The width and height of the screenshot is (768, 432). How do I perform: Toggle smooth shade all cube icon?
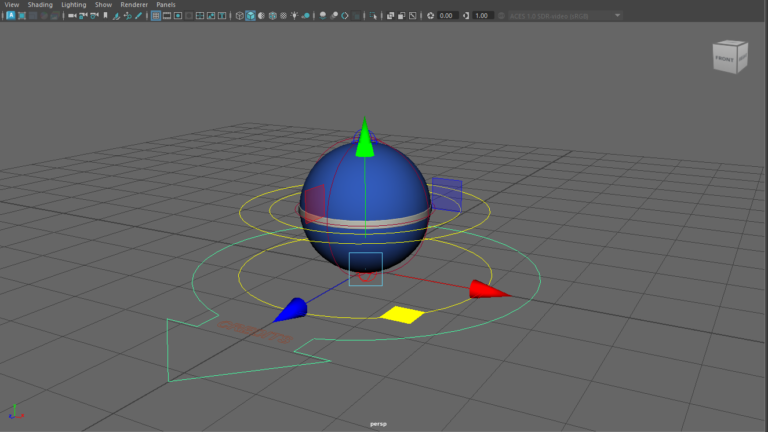pos(250,16)
